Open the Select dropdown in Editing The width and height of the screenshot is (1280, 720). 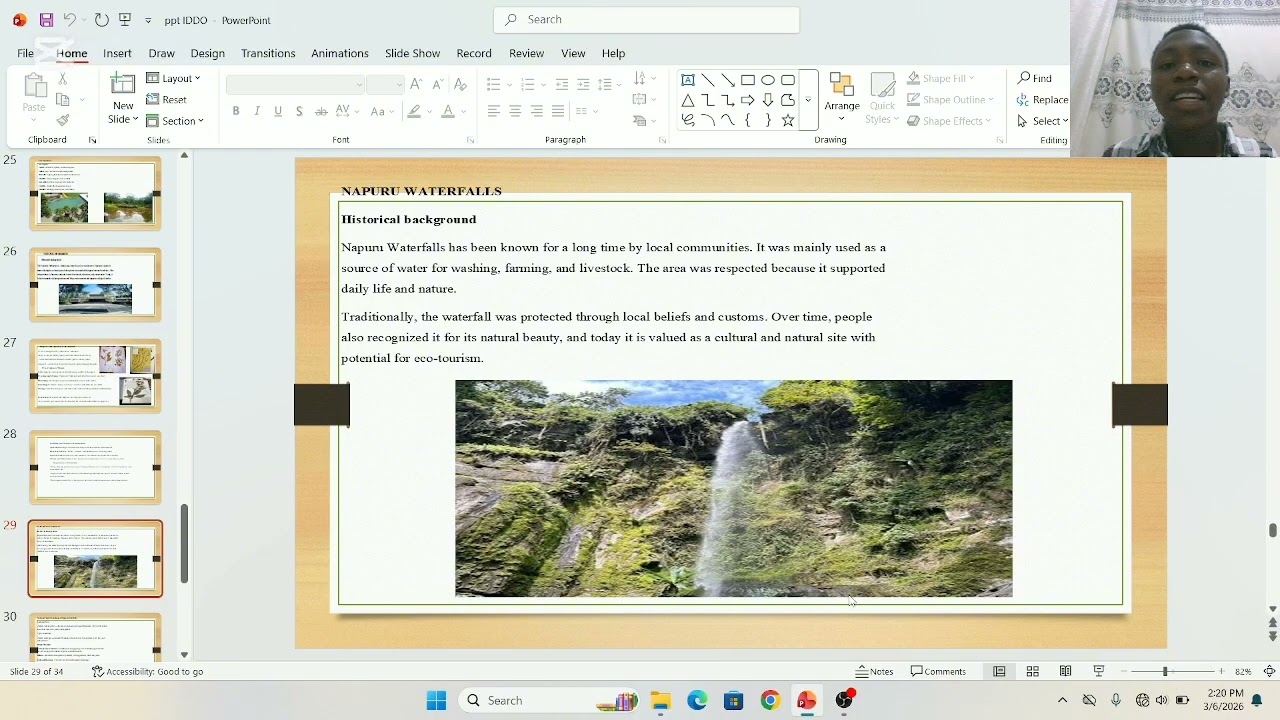tap(1043, 121)
